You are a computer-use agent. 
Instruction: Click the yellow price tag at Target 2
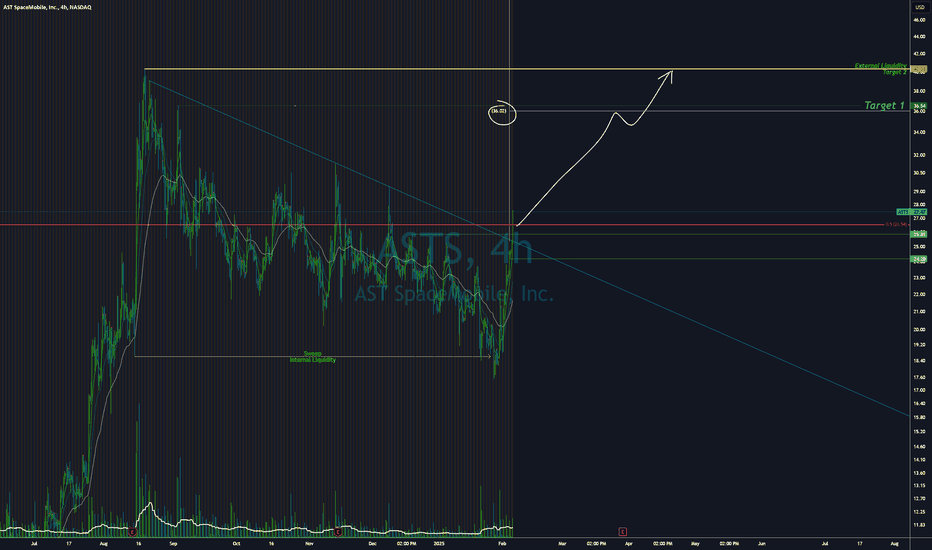tap(919, 69)
